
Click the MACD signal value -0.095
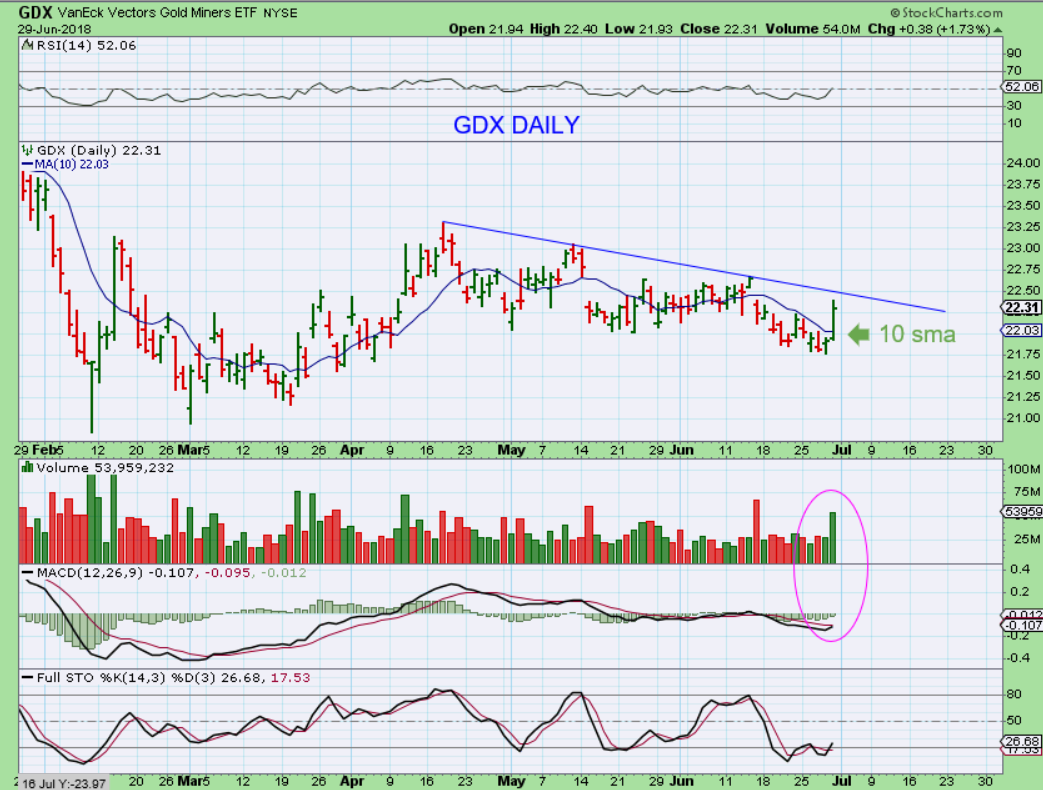(x=227, y=573)
